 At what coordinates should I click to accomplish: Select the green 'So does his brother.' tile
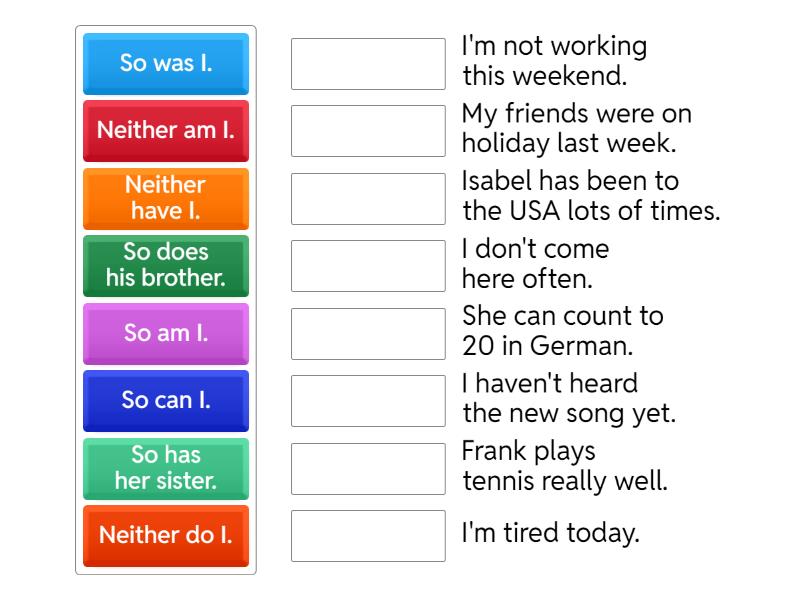click(166, 265)
